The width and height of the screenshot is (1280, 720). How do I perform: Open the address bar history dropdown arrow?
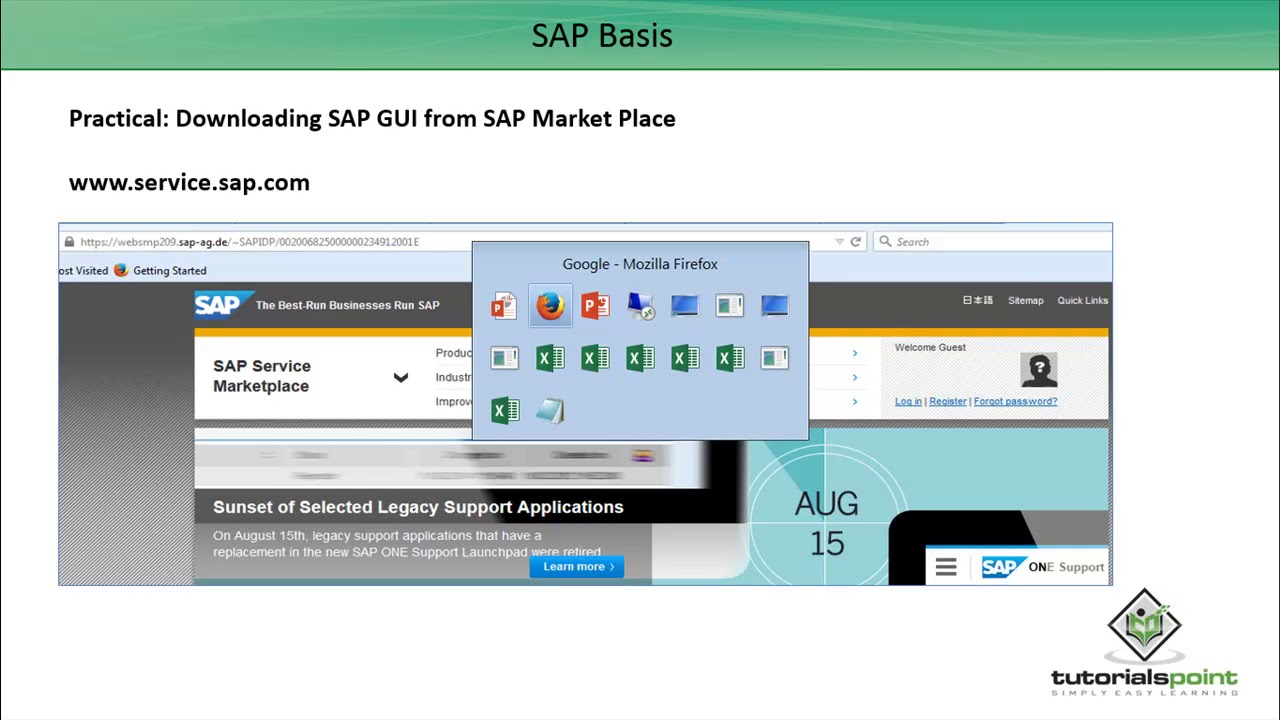pos(839,242)
